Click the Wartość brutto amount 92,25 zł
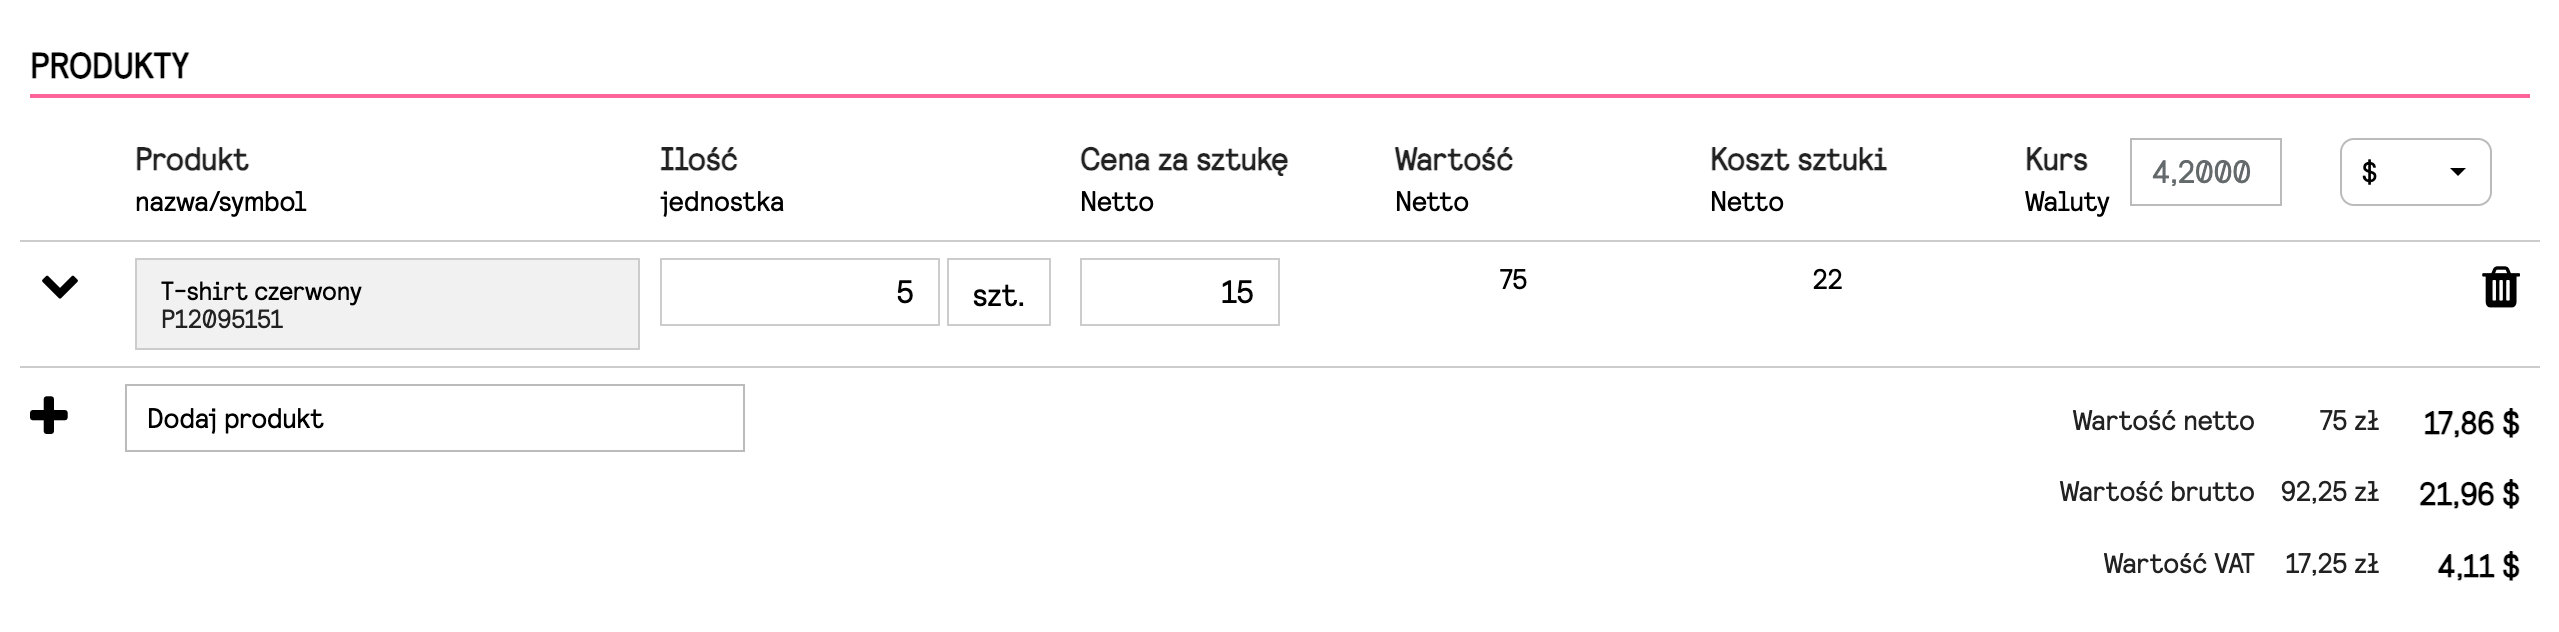 click(2329, 492)
